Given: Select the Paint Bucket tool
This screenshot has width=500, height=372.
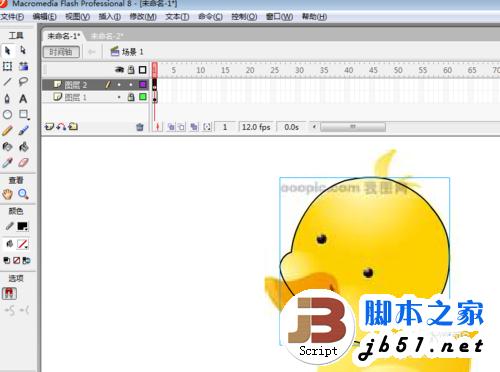Looking at the screenshot, I should 23,147.
